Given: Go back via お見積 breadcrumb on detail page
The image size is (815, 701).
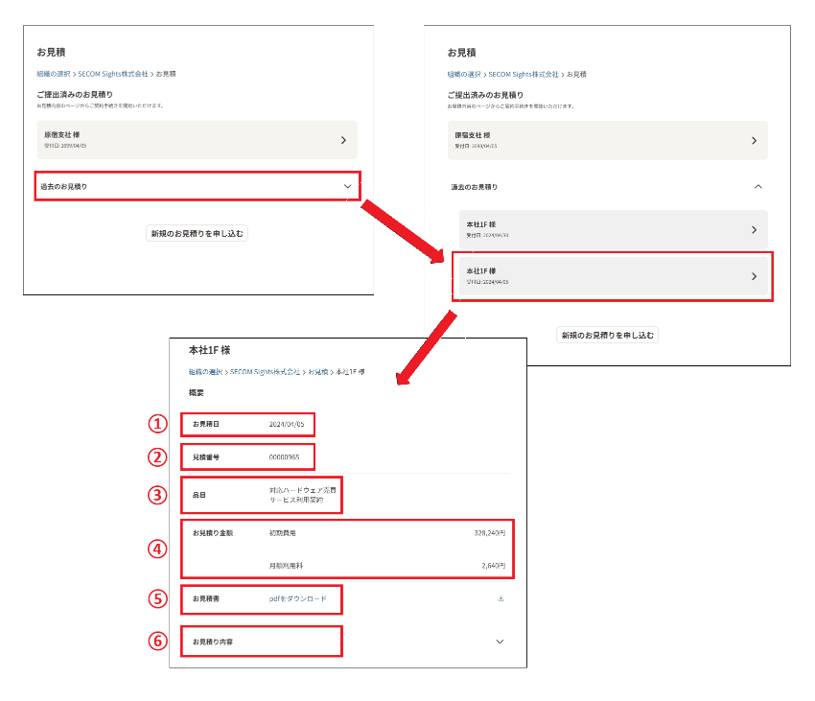Looking at the screenshot, I should 318,372.
